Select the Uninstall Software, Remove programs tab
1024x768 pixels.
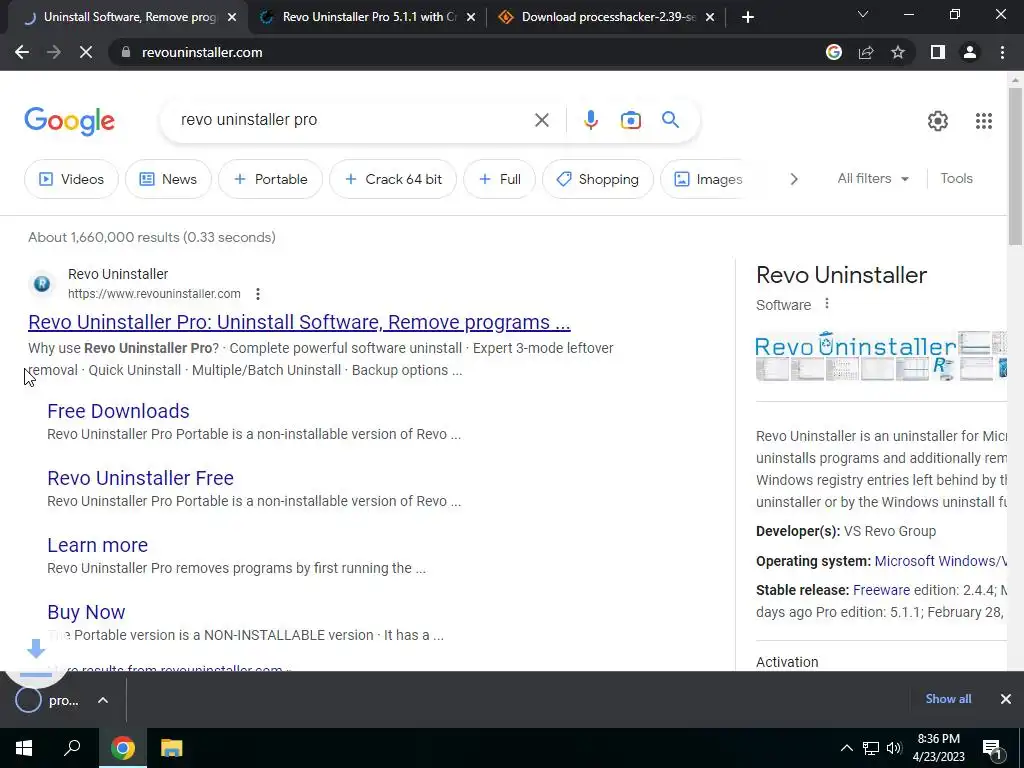click(128, 17)
